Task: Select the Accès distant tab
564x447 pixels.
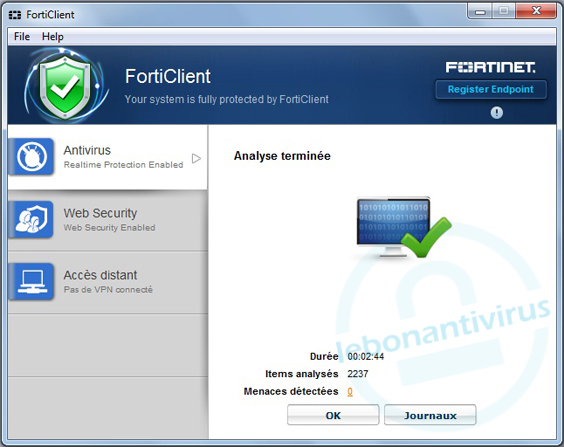Action: (108, 283)
